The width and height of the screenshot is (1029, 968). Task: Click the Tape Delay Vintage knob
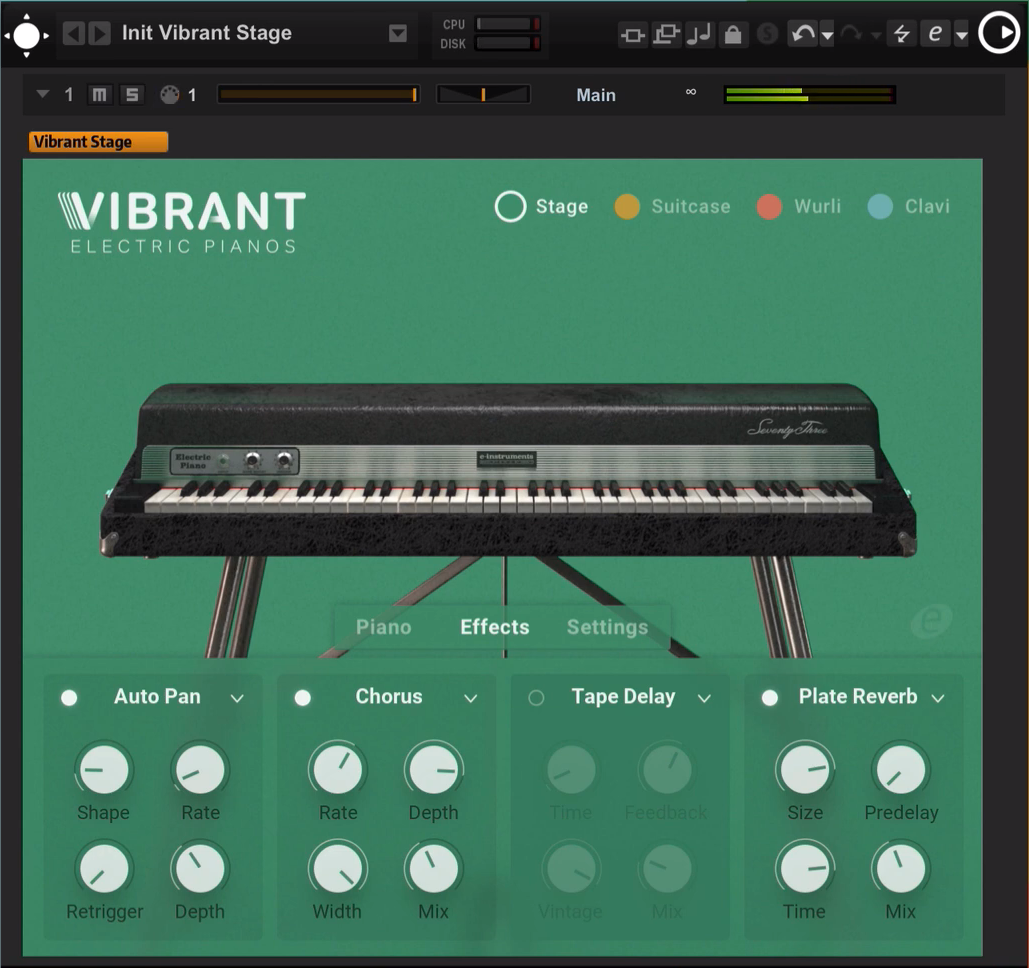[572, 868]
